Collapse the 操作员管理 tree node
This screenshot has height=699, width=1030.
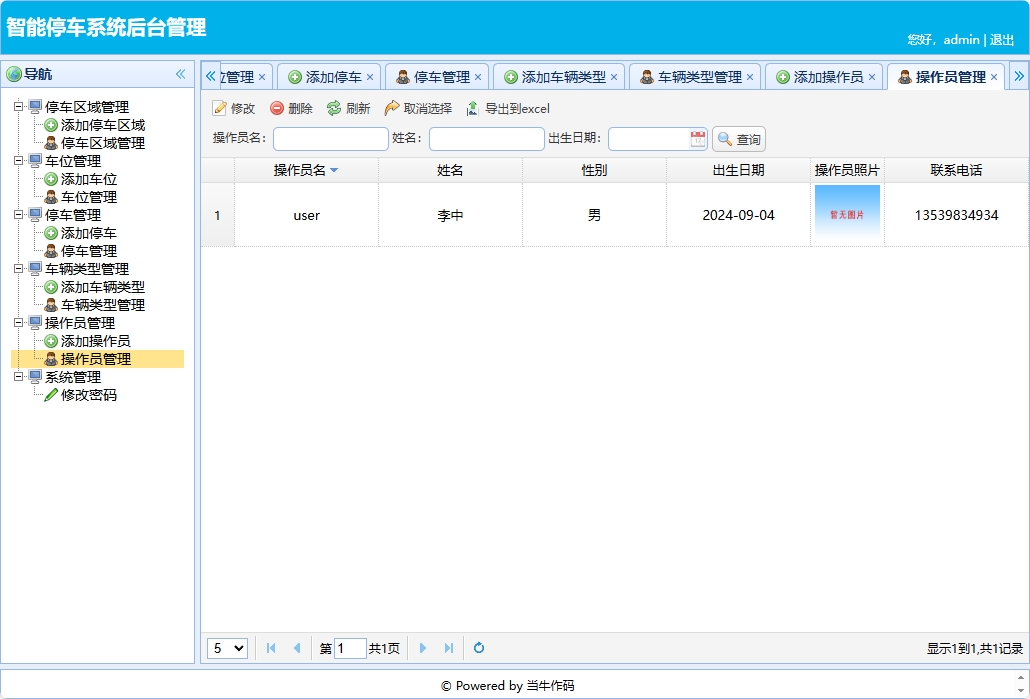[x=18, y=322]
